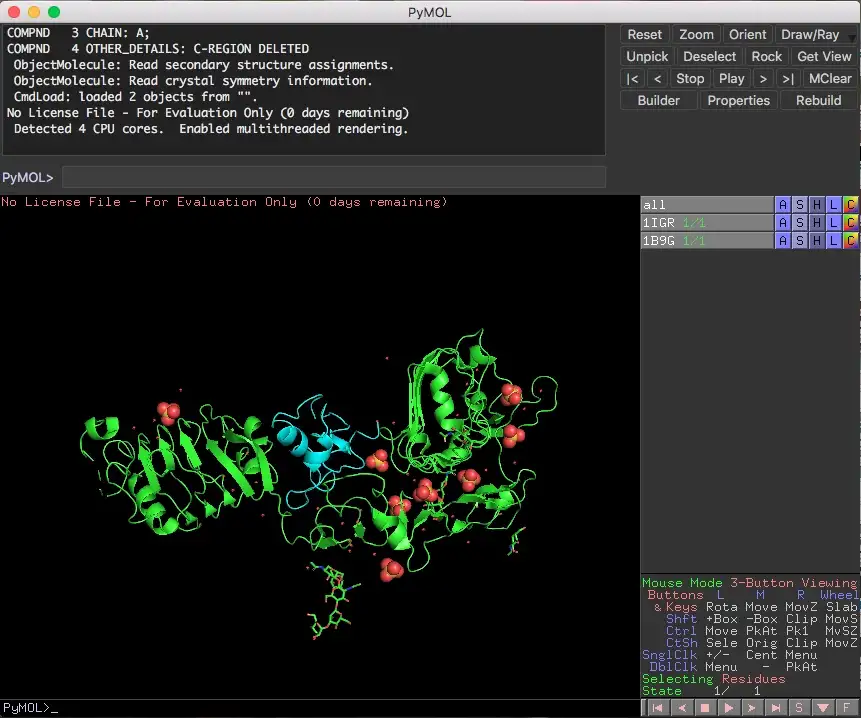Open the Show menu for 1B9G

pyautogui.click(x=801, y=240)
